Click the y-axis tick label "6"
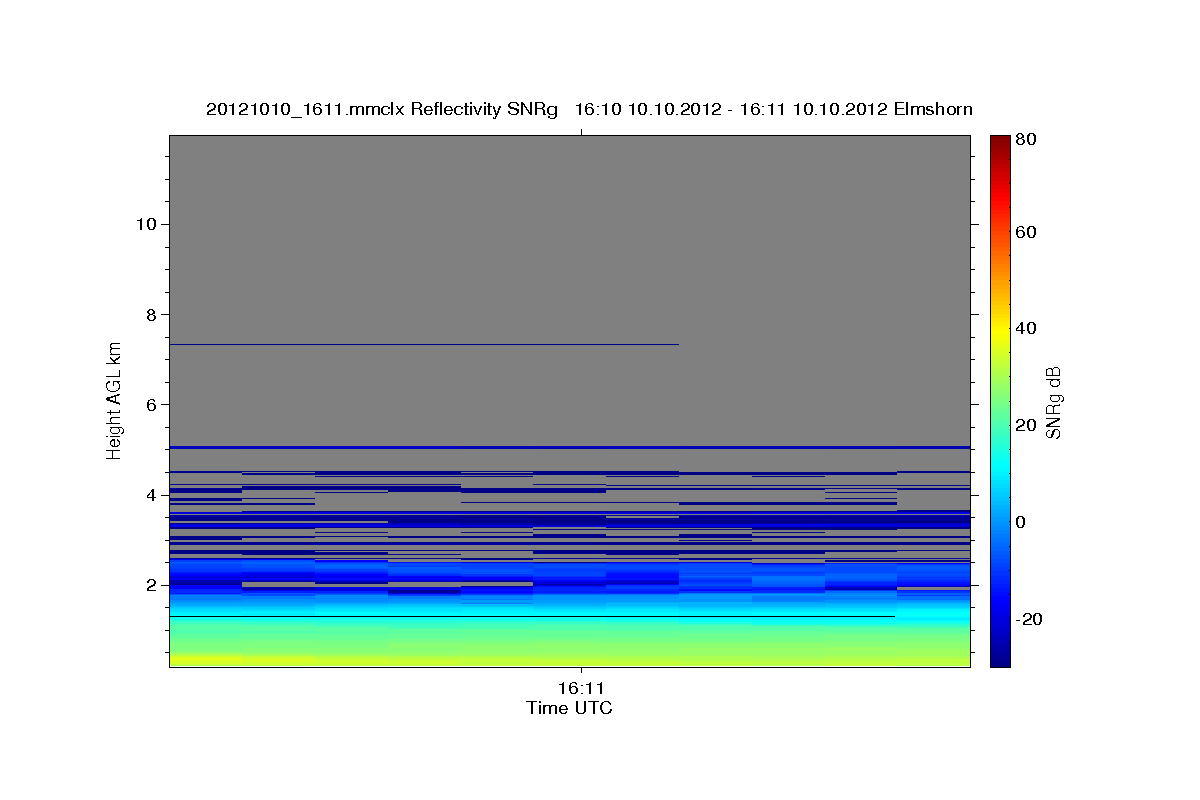This screenshot has height=800, width=1200. click(149, 404)
